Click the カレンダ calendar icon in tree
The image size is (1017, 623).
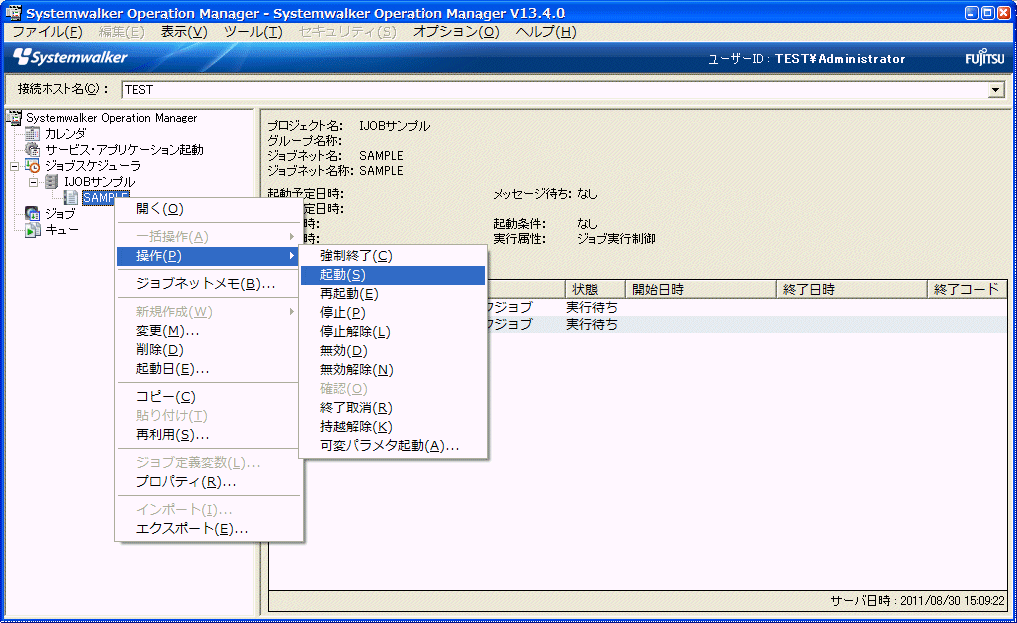[x=32, y=134]
